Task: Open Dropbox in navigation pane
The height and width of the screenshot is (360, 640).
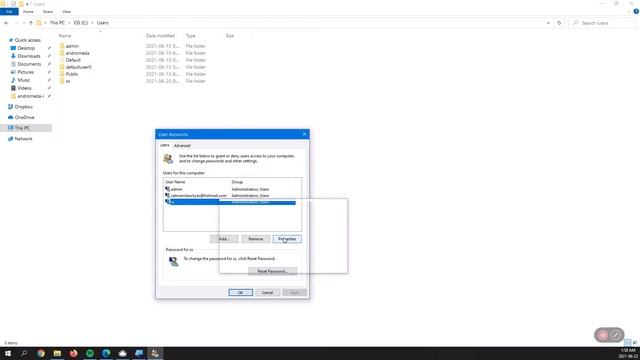Action: point(23,107)
